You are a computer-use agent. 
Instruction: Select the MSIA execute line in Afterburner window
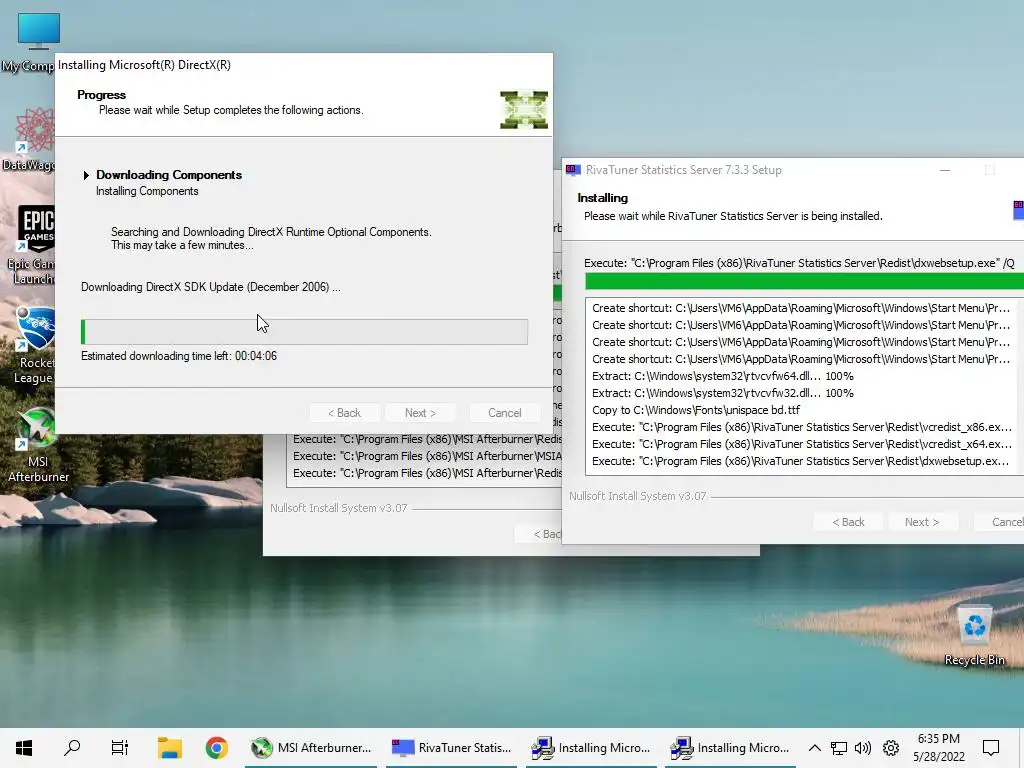(426, 456)
